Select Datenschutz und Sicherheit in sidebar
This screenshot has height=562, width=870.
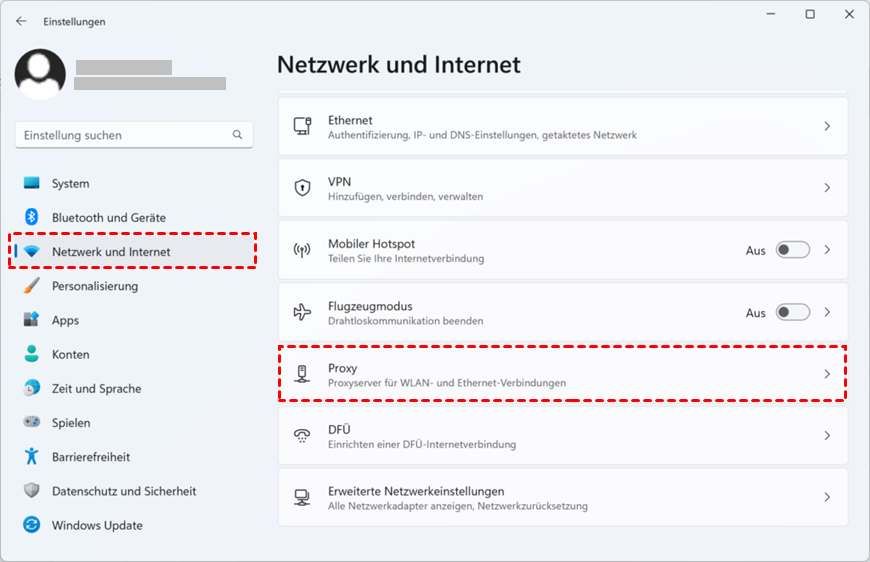pos(124,491)
